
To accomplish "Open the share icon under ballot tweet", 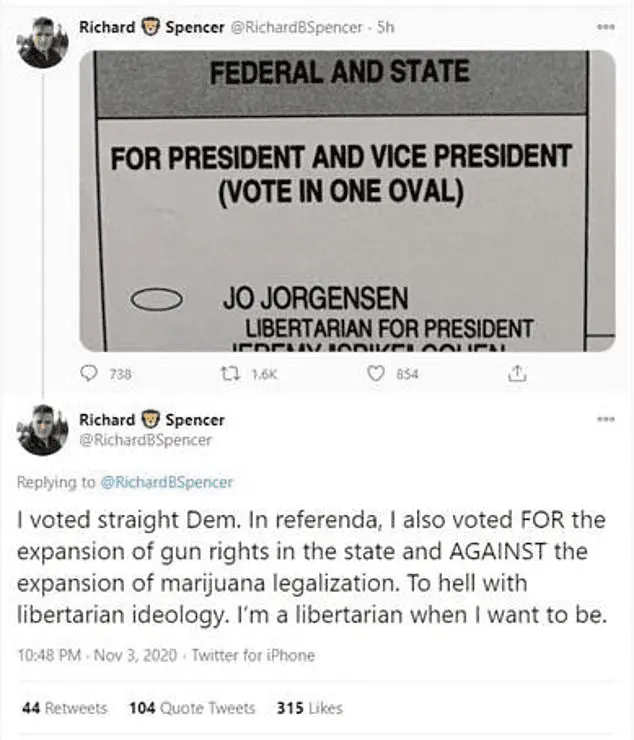I will coord(517,373).
